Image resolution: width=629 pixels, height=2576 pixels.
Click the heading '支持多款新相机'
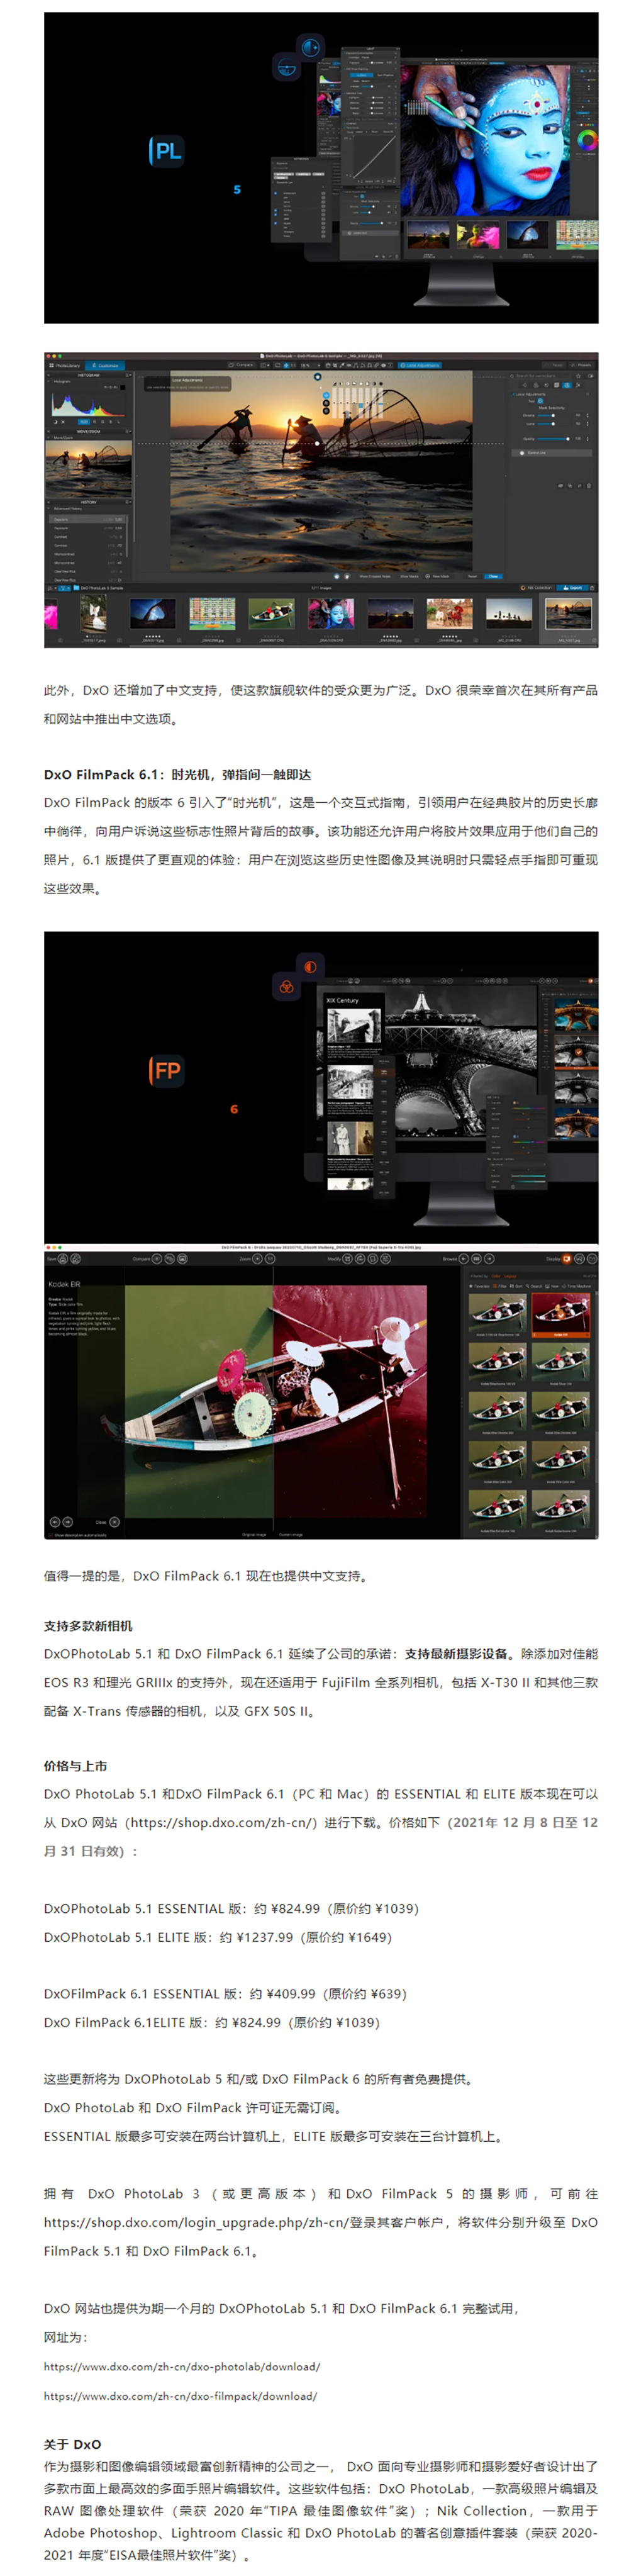(88, 1626)
